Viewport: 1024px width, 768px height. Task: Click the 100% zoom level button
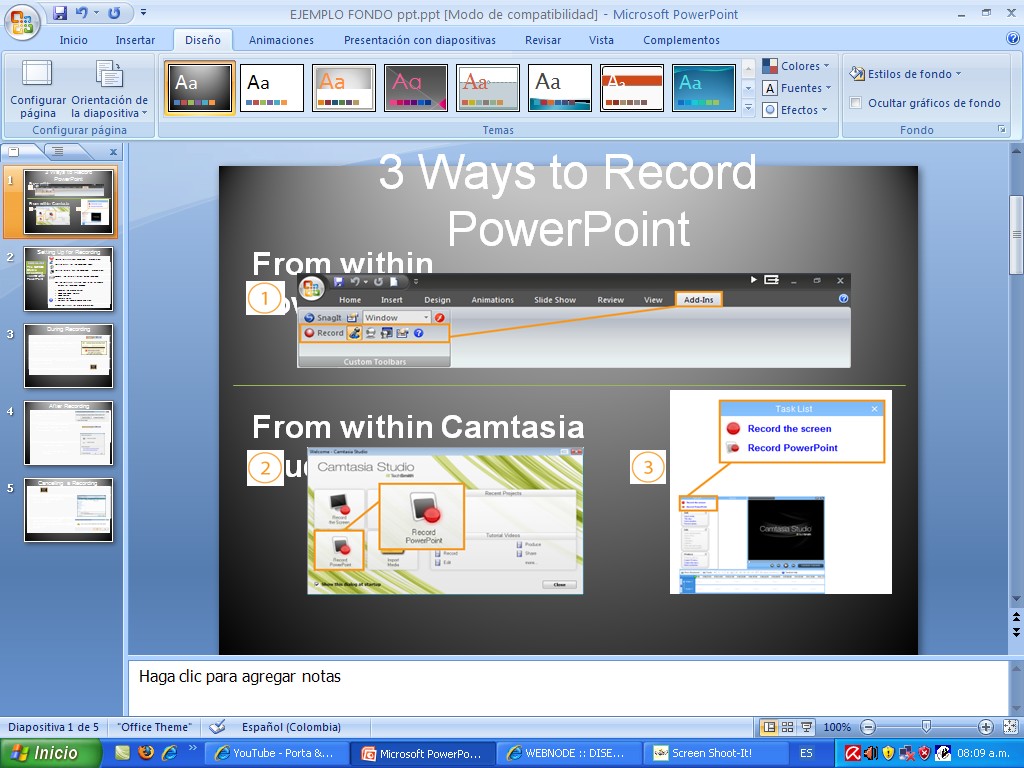pos(837,727)
